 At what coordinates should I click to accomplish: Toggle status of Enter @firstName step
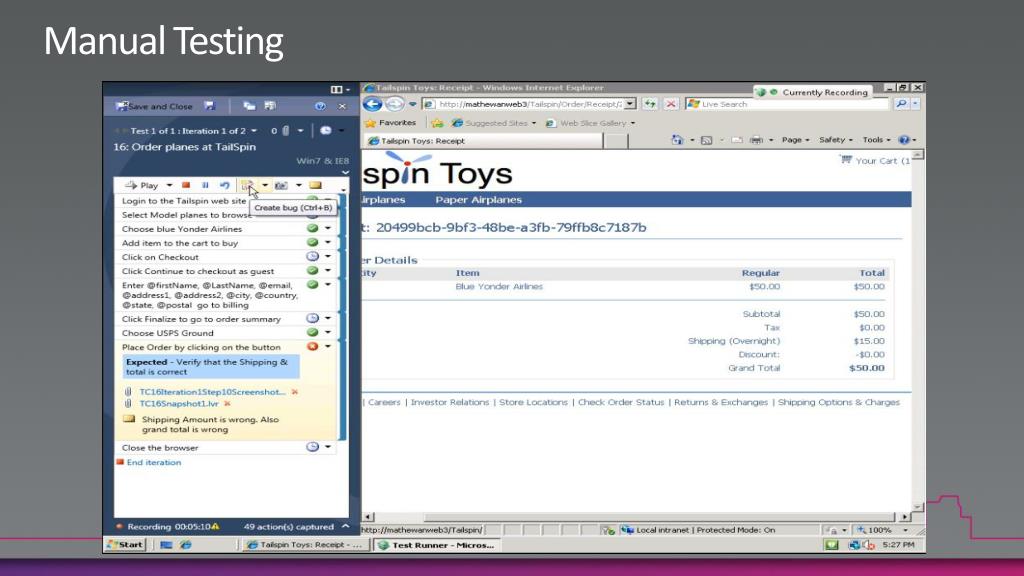[x=313, y=285]
